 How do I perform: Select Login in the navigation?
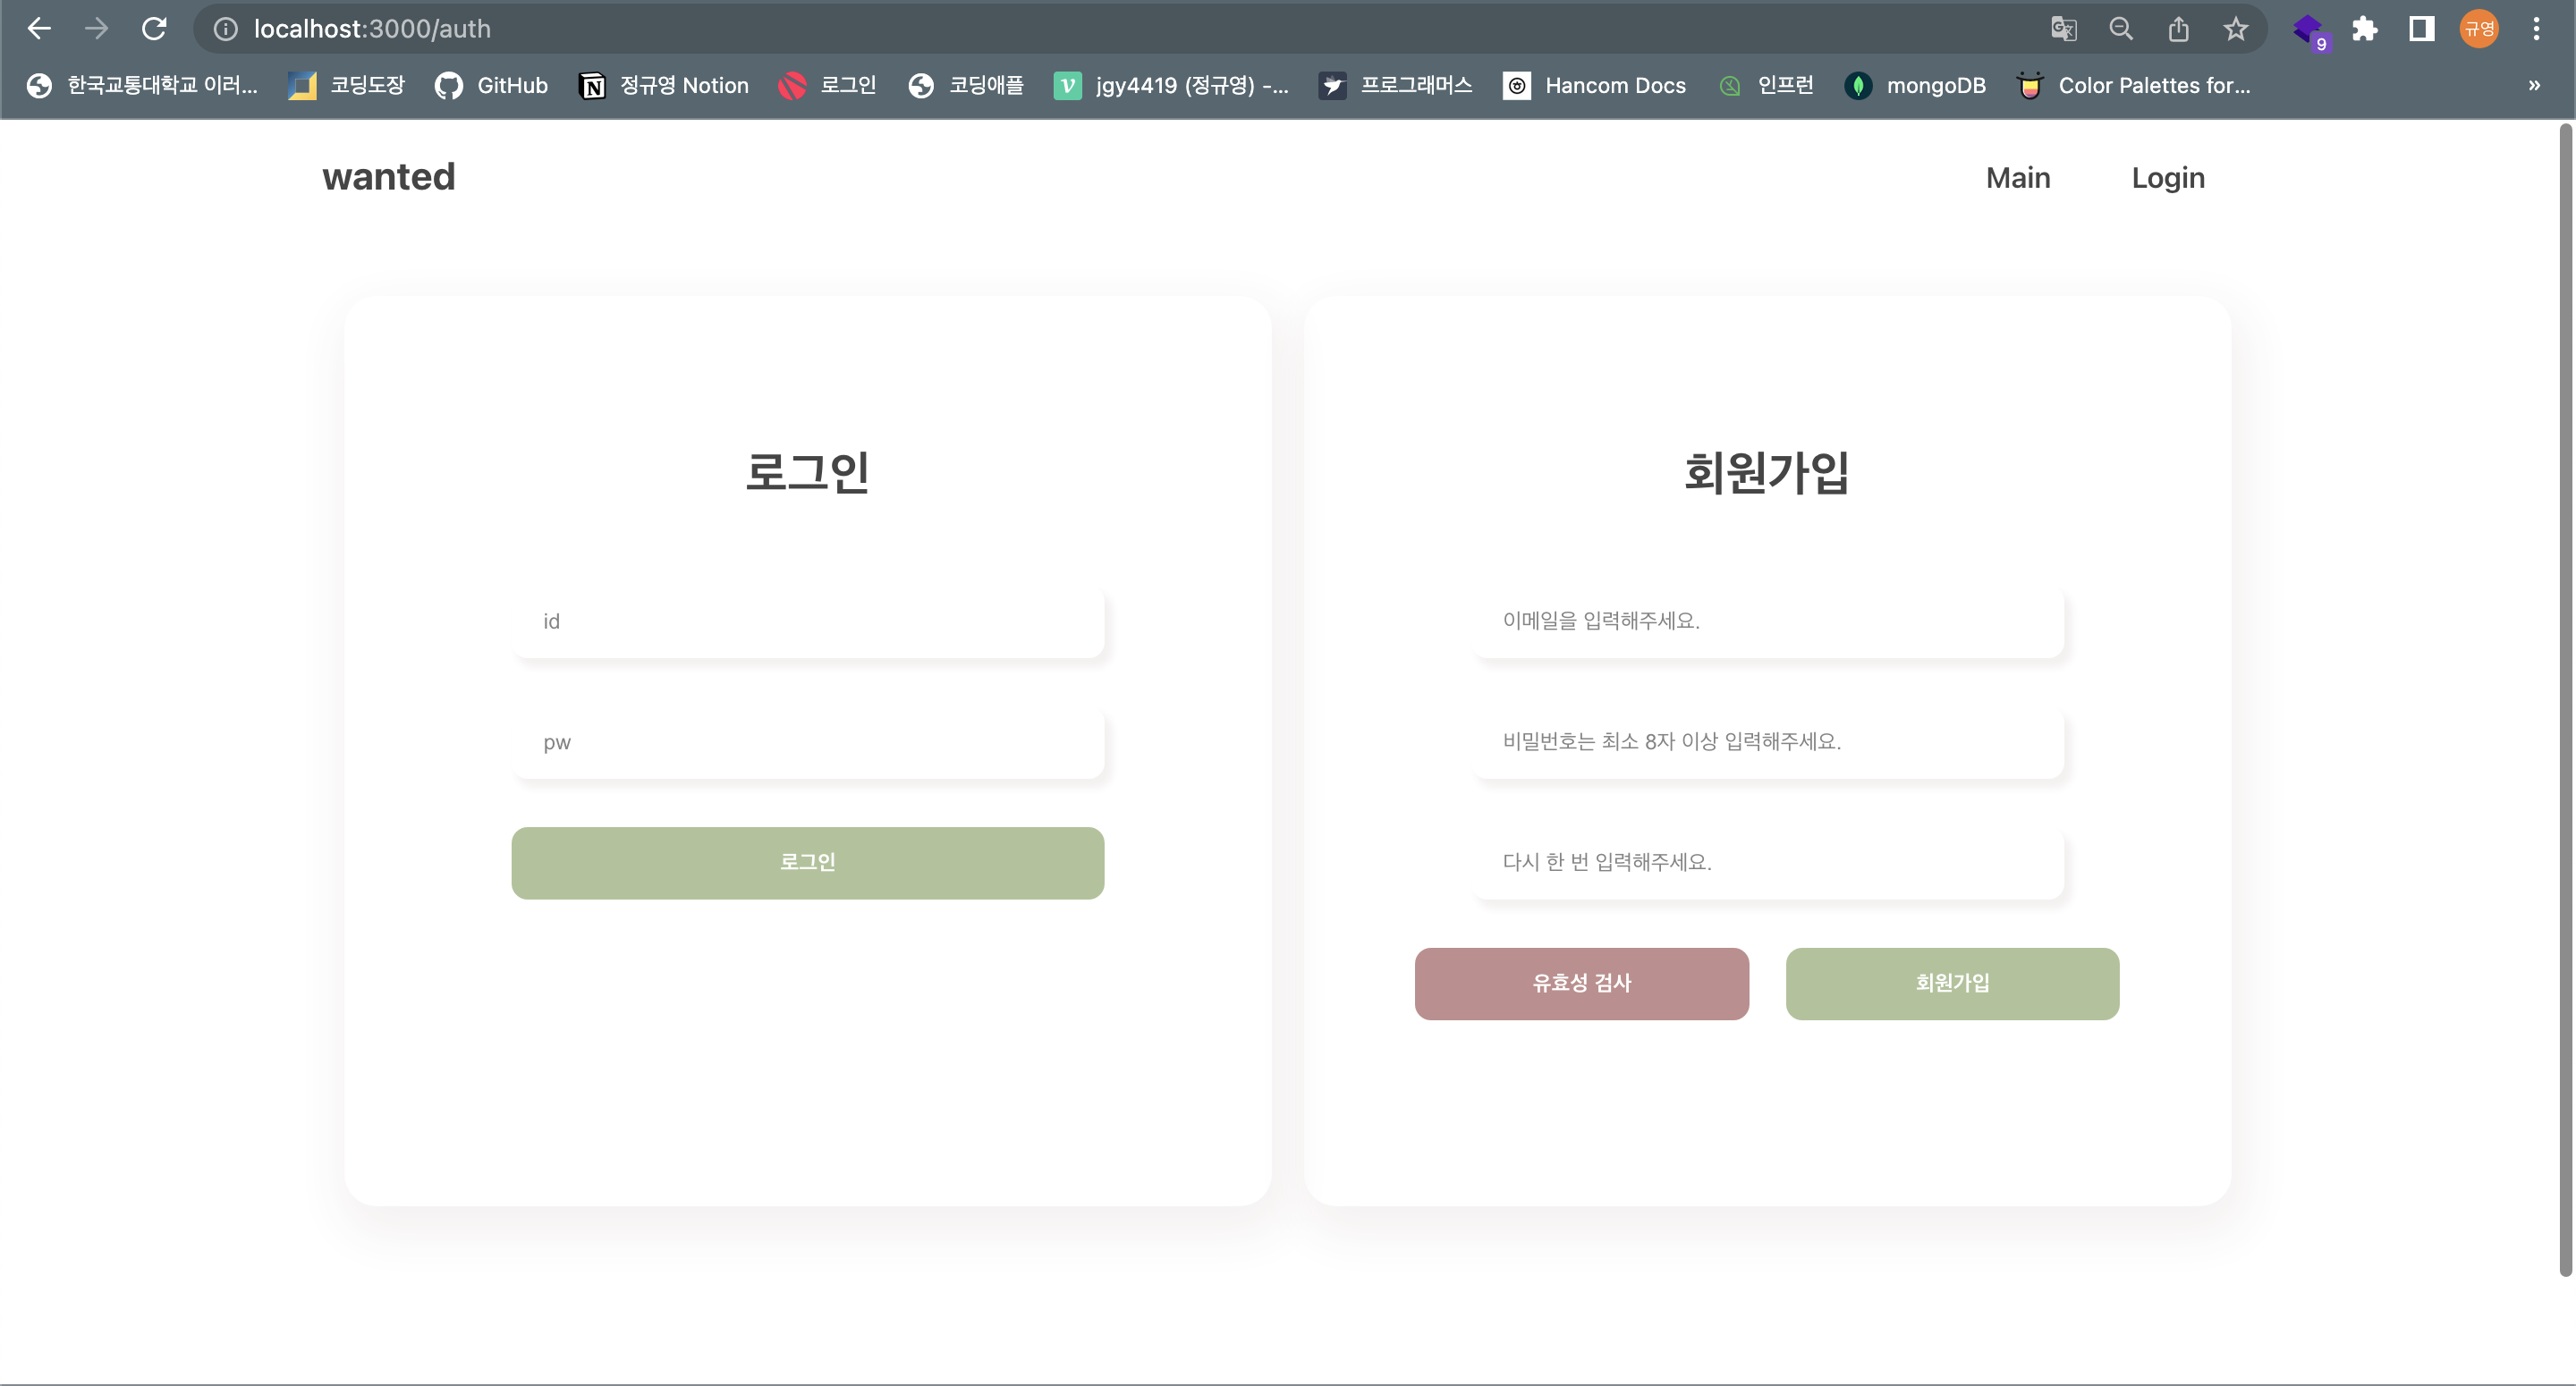(2168, 177)
